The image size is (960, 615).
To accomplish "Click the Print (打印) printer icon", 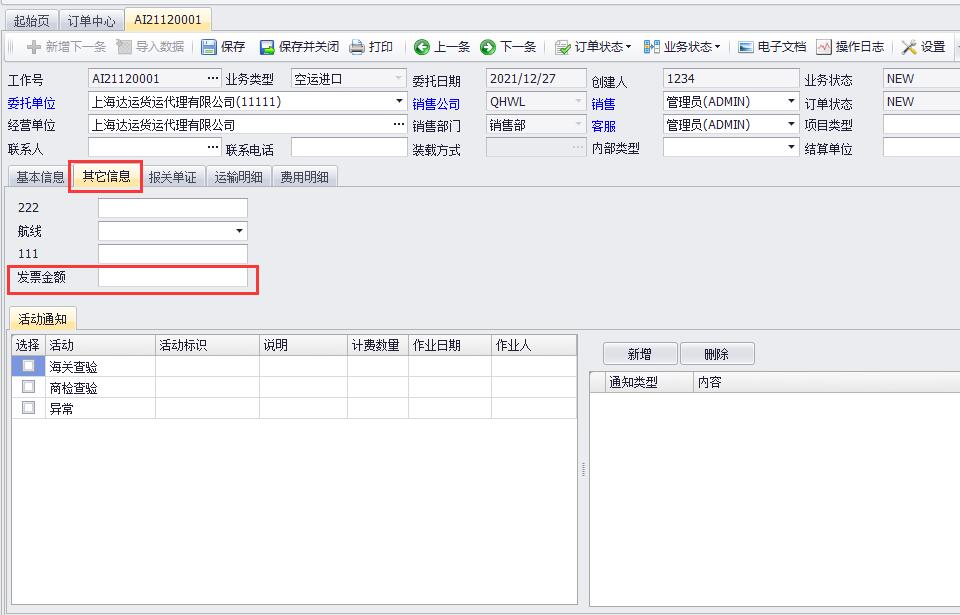I will (x=357, y=47).
